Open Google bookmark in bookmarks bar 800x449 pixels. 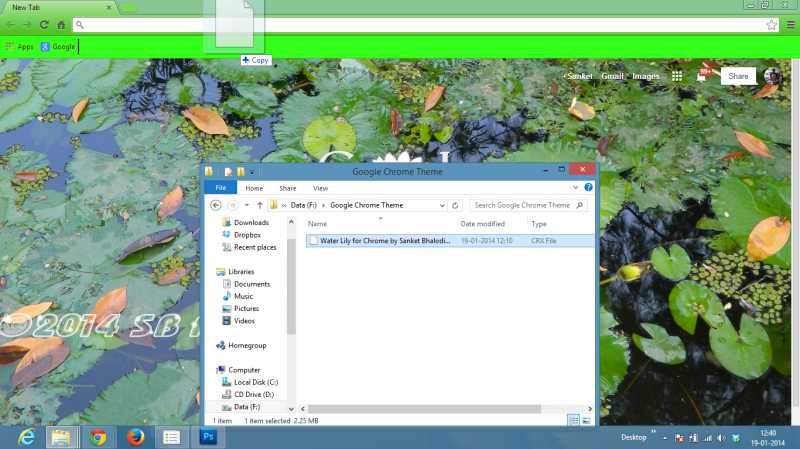58,46
